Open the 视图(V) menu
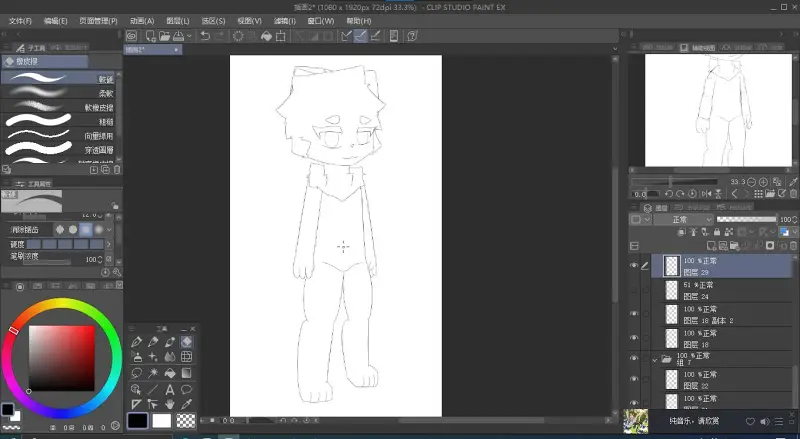This screenshot has width=800, height=439. point(249,21)
